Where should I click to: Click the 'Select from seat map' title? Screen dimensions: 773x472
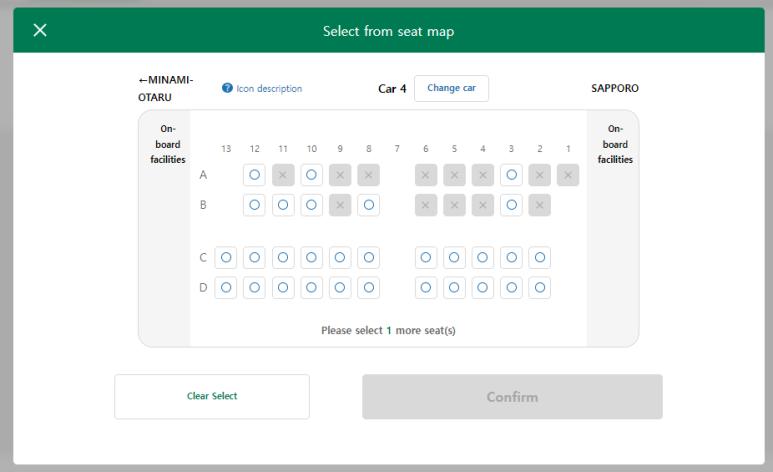pos(388,31)
